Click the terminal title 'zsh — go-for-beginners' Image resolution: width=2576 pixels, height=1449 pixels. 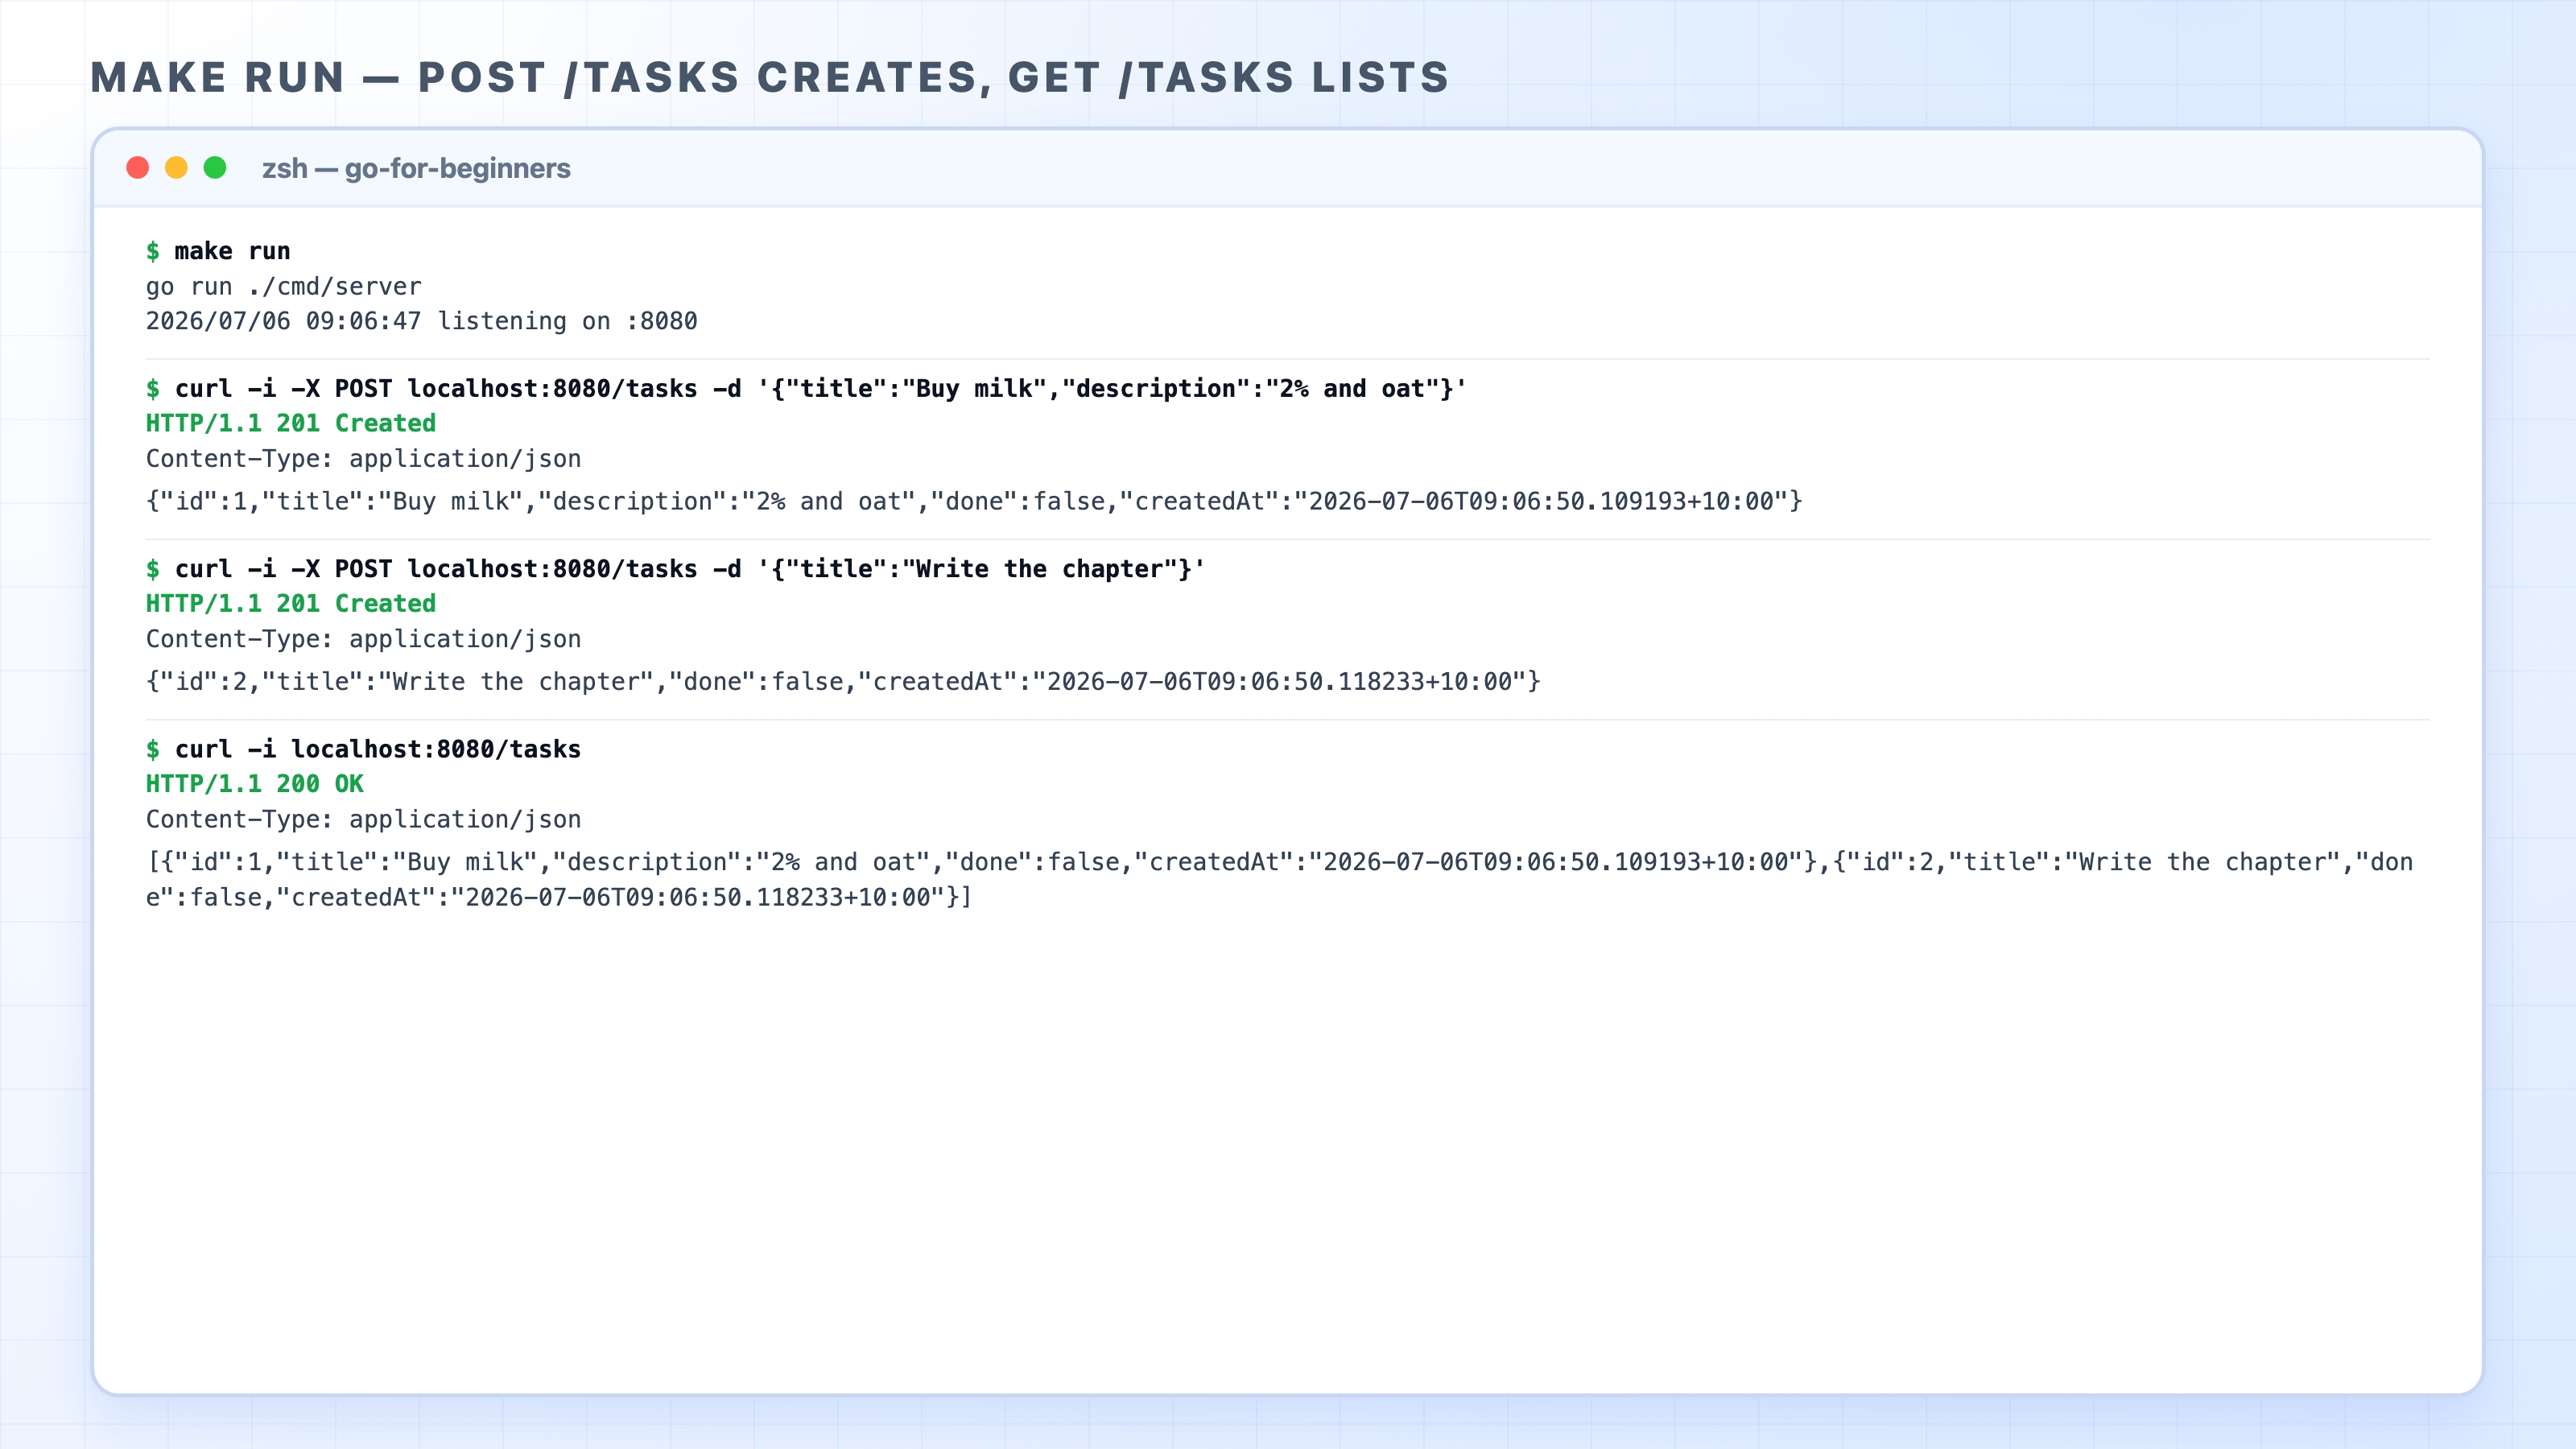click(x=416, y=168)
